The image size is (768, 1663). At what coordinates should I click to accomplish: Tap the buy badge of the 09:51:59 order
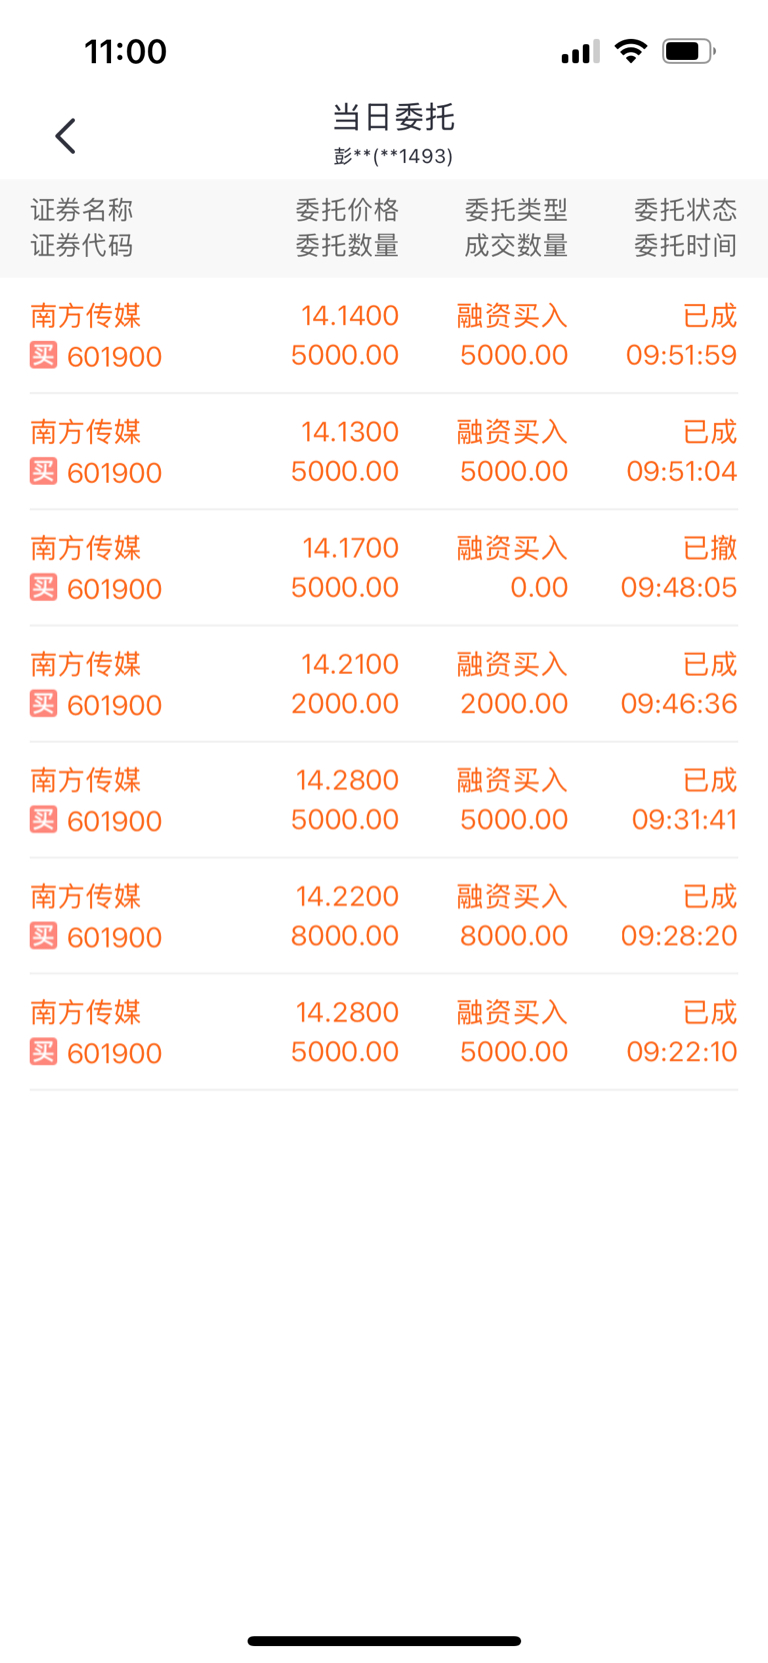pyautogui.click(x=43, y=355)
